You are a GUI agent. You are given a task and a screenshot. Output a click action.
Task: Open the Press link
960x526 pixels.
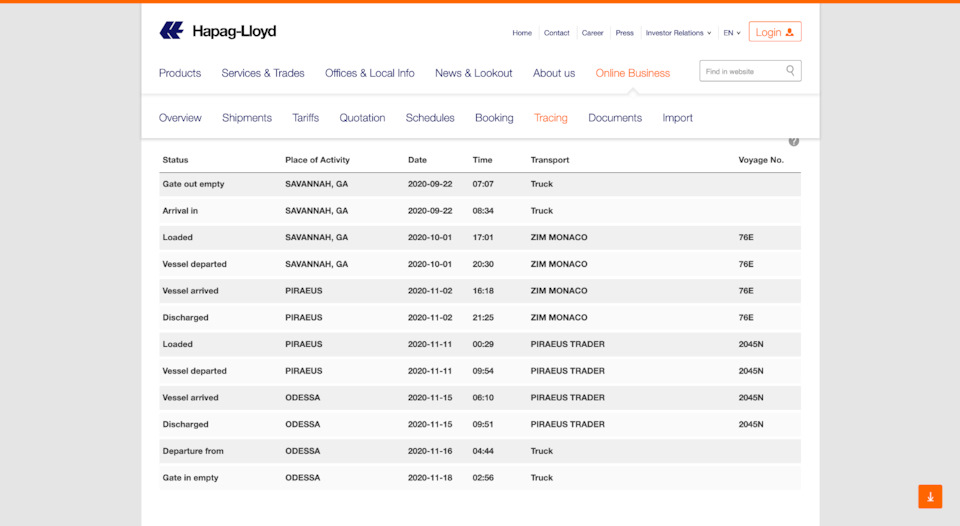pos(624,33)
